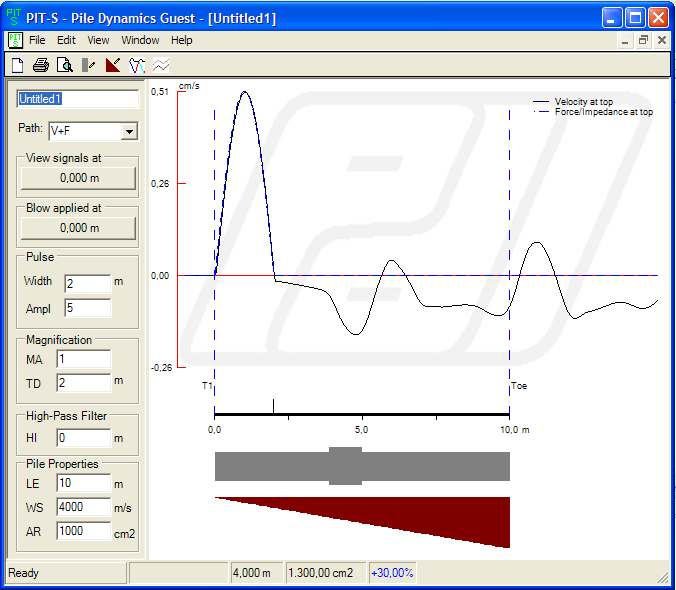Click the red triangle soil resistance icon
Image resolution: width=676 pixels, height=590 pixels.
click(x=113, y=66)
